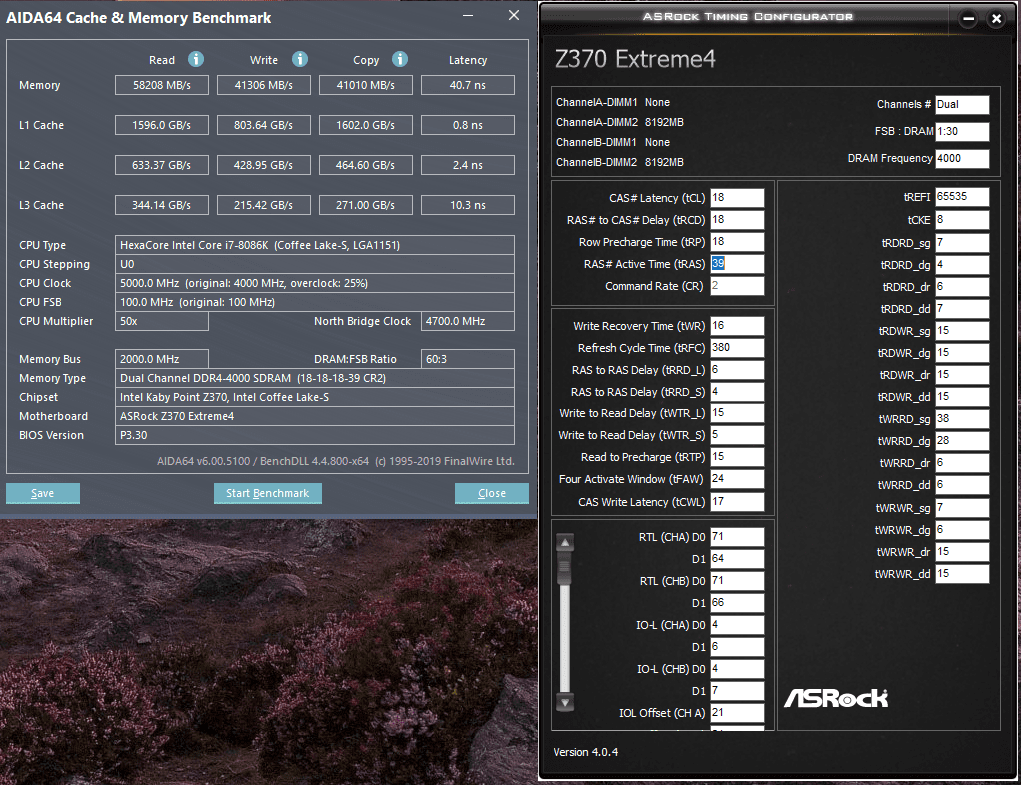This screenshot has width=1021, height=785.
Task: Click the IOL Offset (CH A) field
Action: [737, 713]
